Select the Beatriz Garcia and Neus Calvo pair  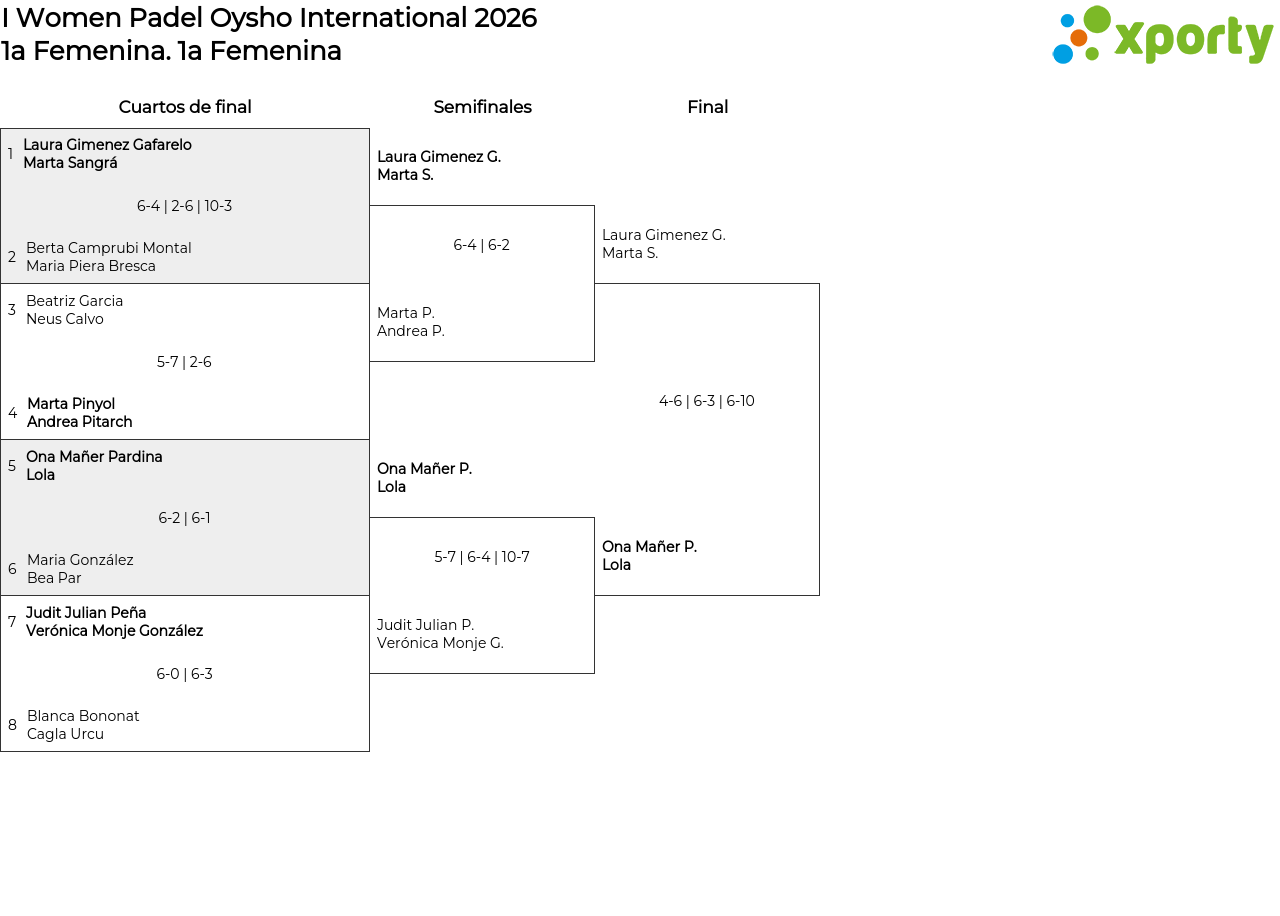pyautogui.click(x=75, y=310)
